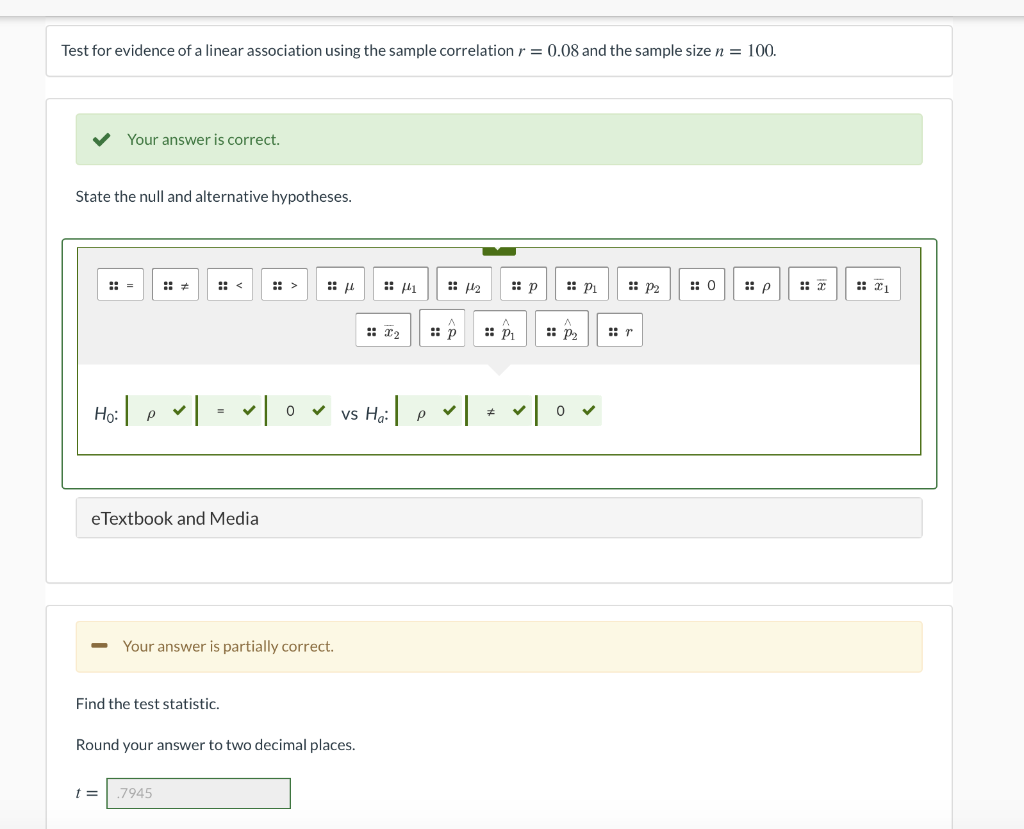The width and height of the screenshot is (1024, 829).
Task: Select the 0 symbol
Action: click(x=701, y=284)
